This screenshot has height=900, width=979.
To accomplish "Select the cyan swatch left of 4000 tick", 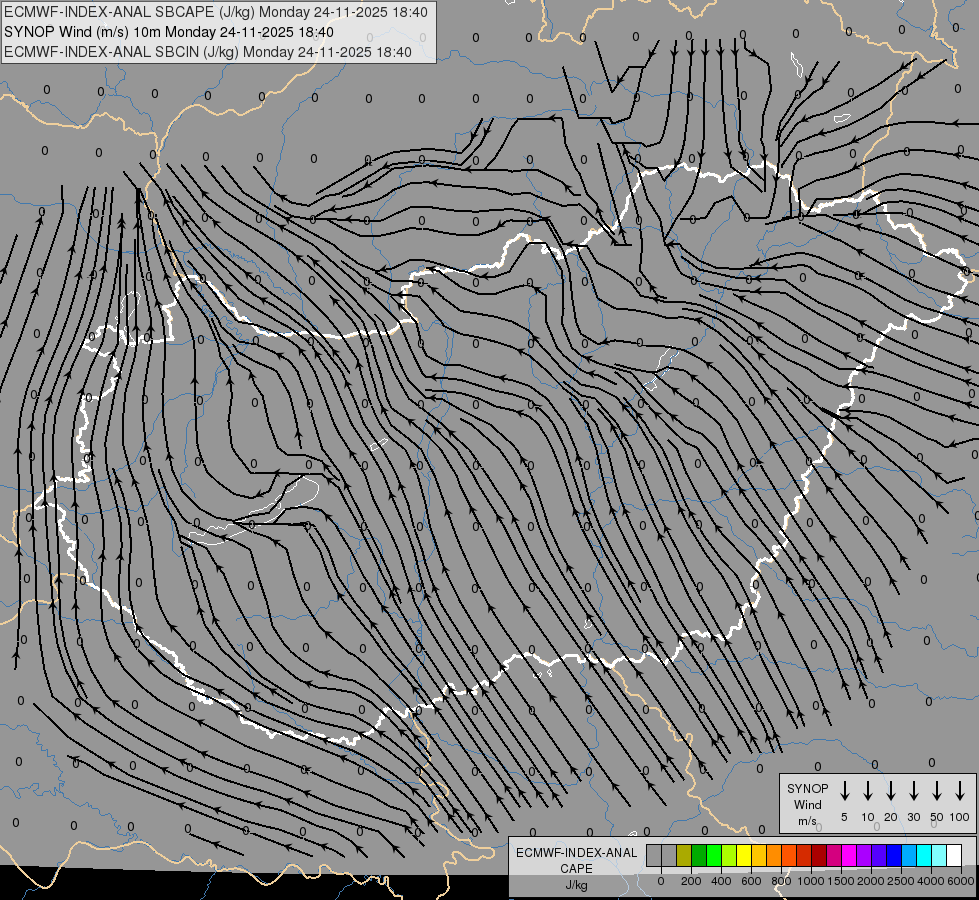I will 924,855.
